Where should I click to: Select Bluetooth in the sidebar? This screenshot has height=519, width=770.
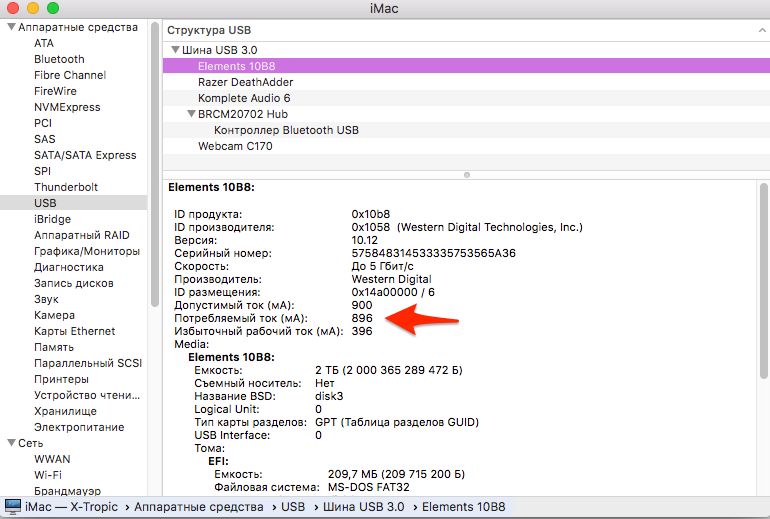59,59
